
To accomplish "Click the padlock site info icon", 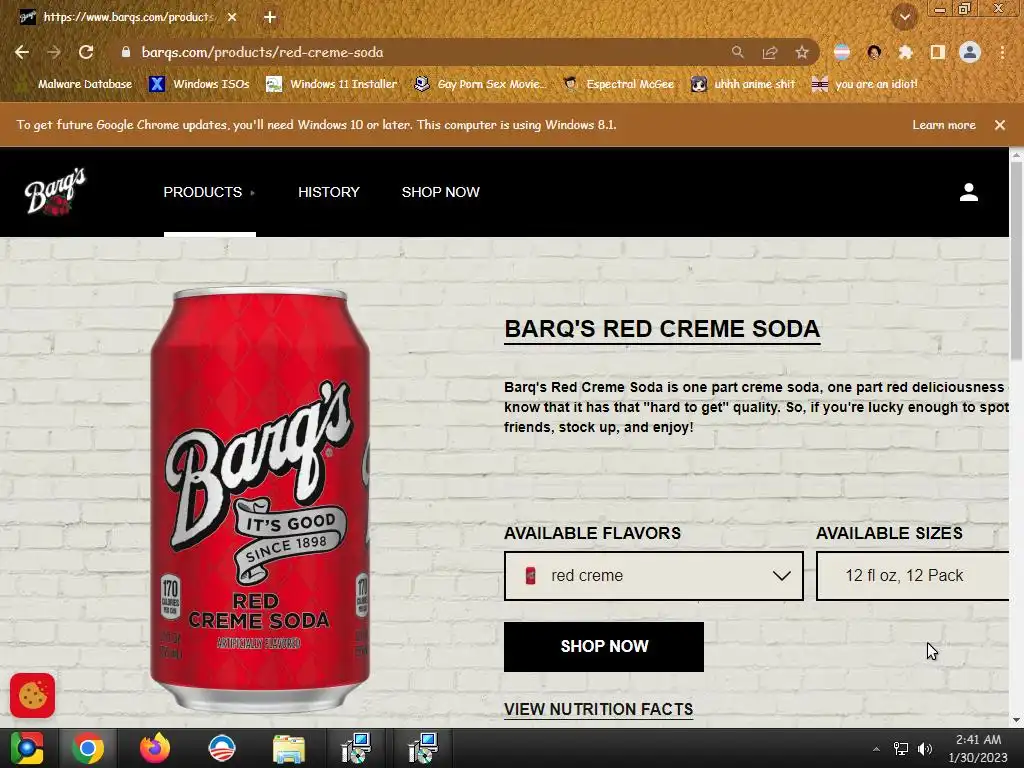I will coord(126,52).
